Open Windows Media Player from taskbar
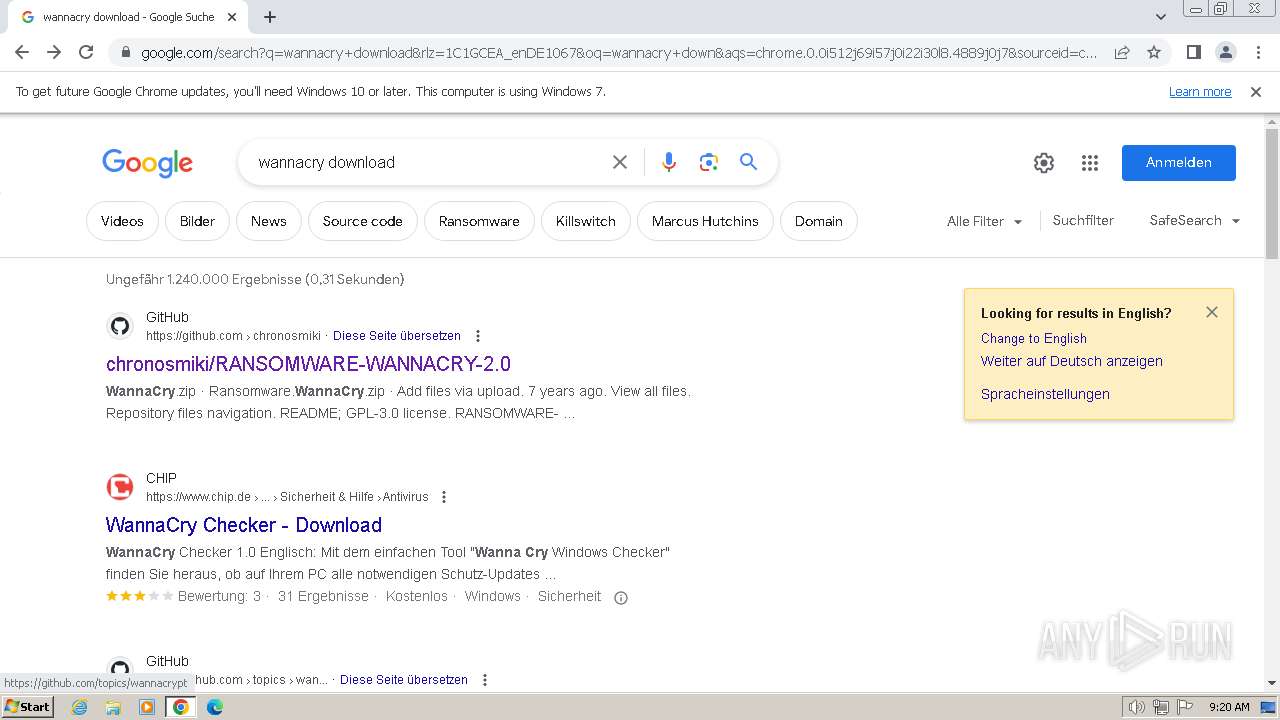The width and height of the screenshot is (1280, 720). point(147,707)
